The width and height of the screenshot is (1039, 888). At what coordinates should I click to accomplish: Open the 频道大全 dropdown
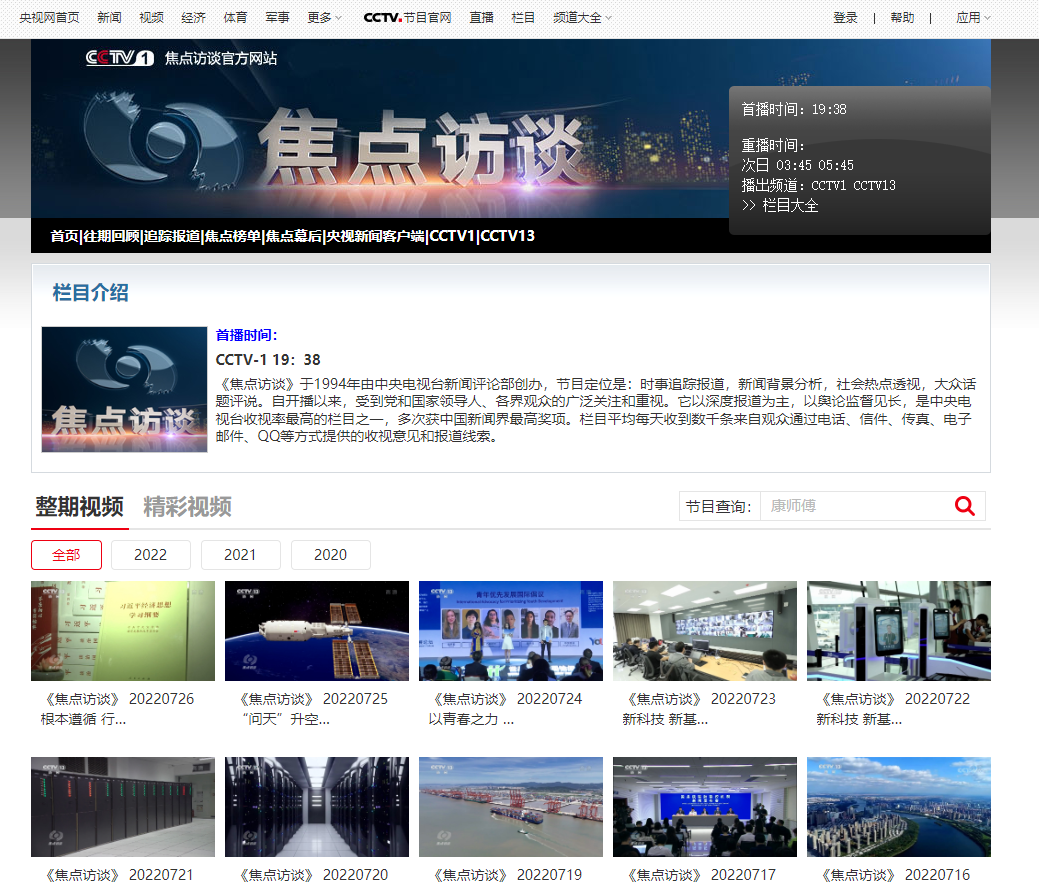[582, 17]
